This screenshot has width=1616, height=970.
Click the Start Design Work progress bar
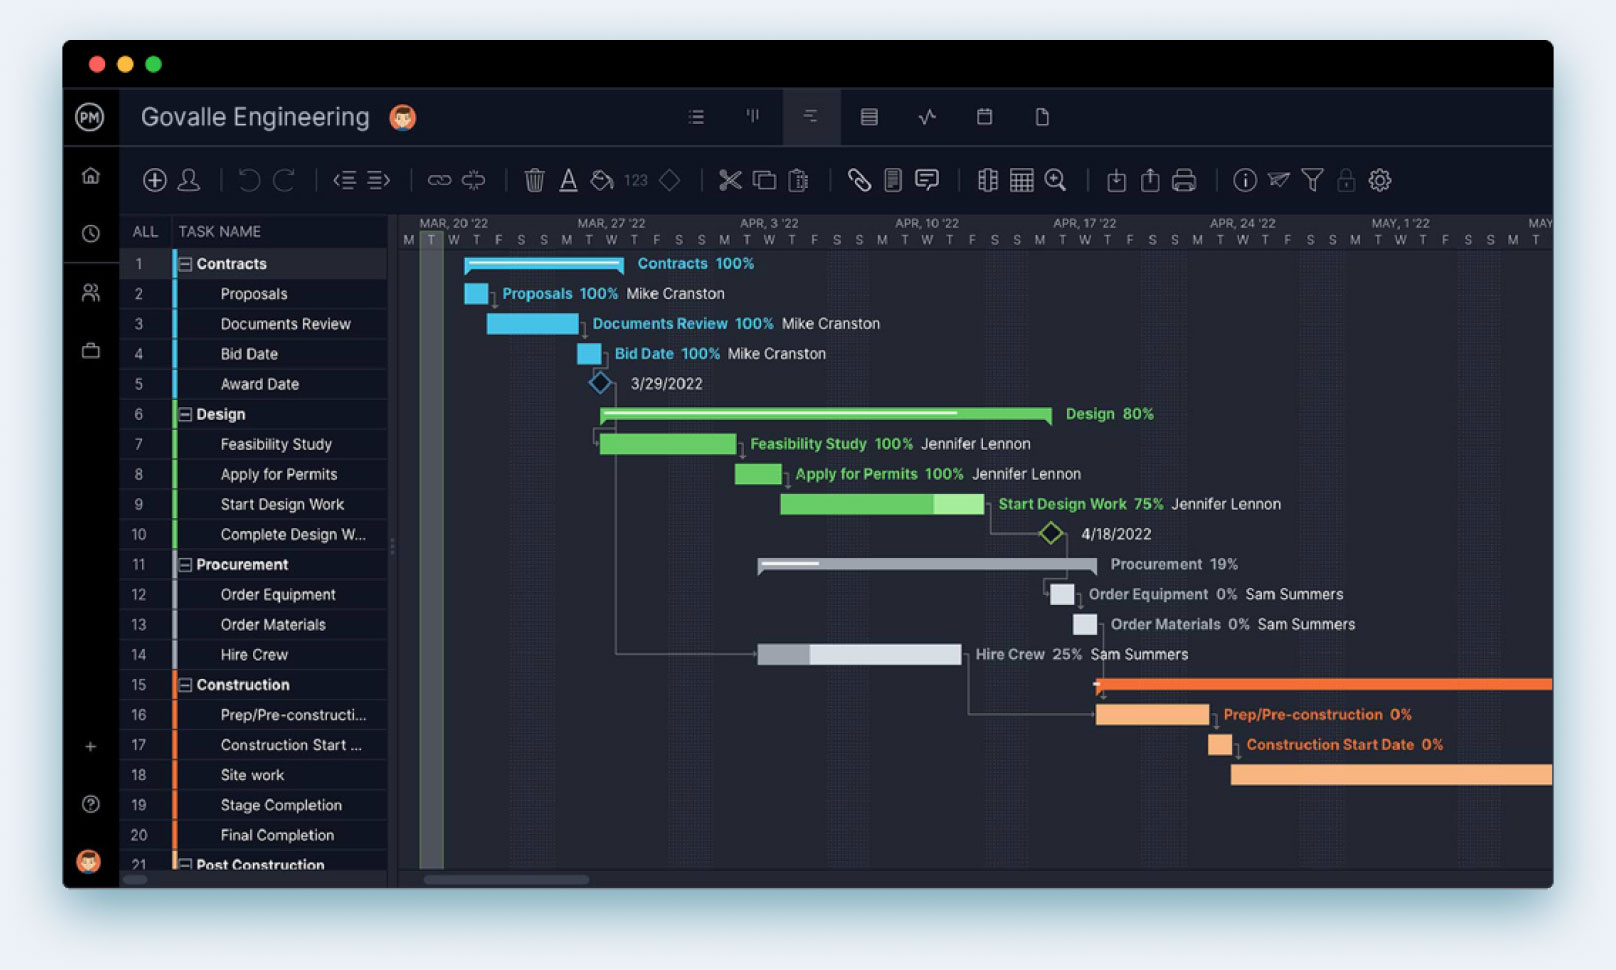click(882, 504)
